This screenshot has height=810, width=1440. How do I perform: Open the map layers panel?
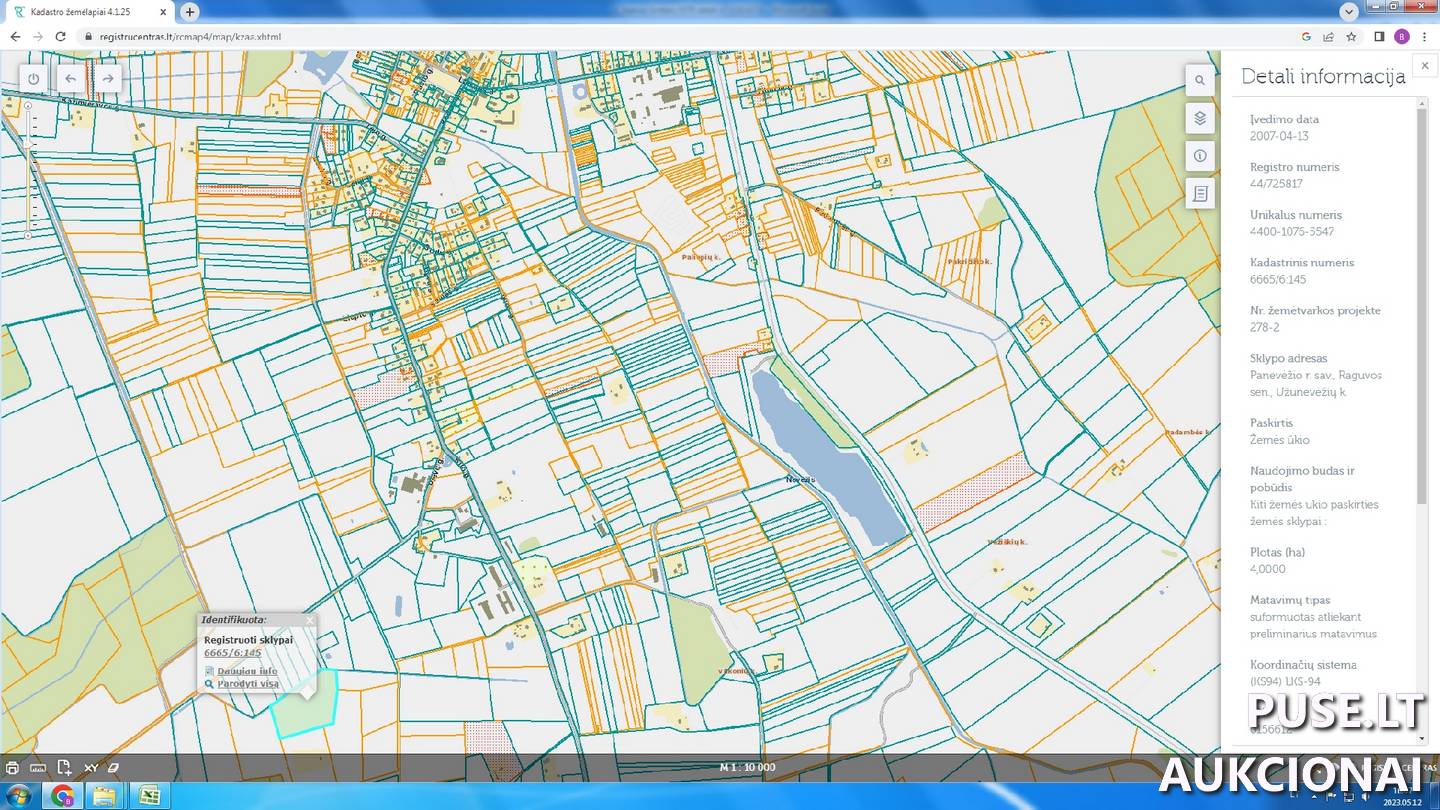(1200, 118)
